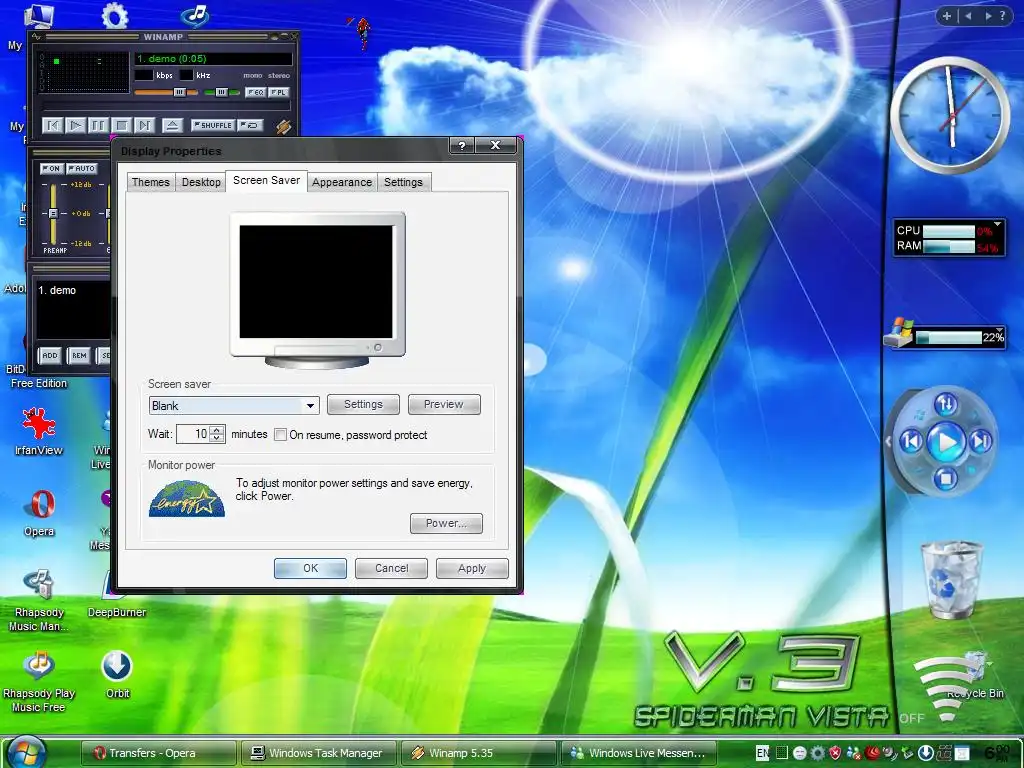Click Winamp seek position bar

tap(167, 106)
